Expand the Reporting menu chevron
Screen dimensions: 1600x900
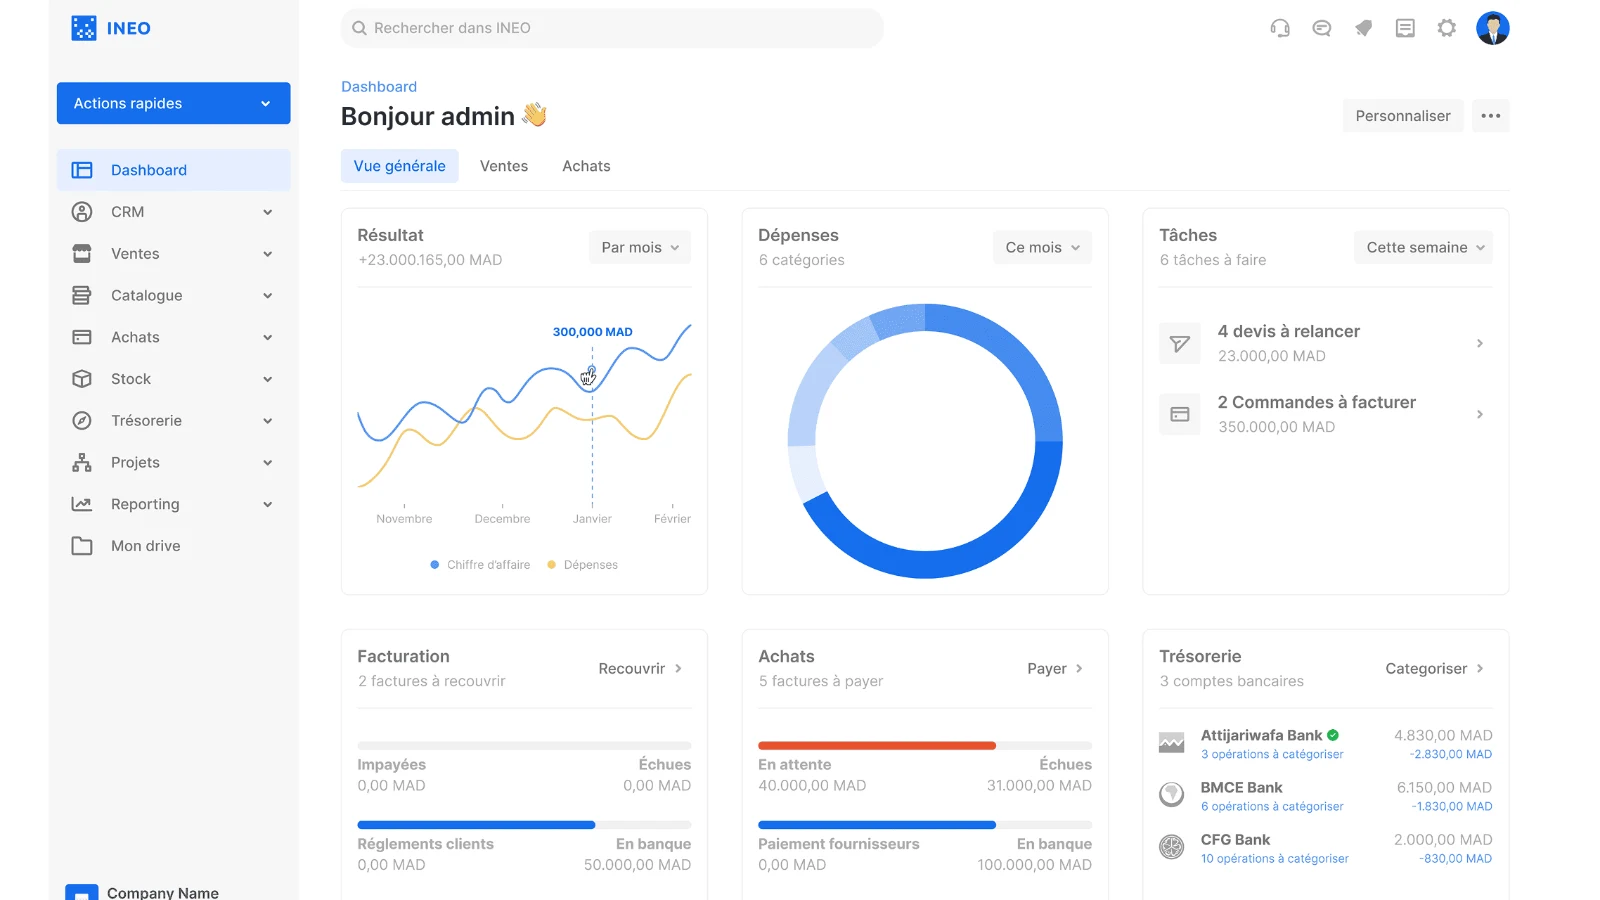pyautogui.click(x=267, y=504)
